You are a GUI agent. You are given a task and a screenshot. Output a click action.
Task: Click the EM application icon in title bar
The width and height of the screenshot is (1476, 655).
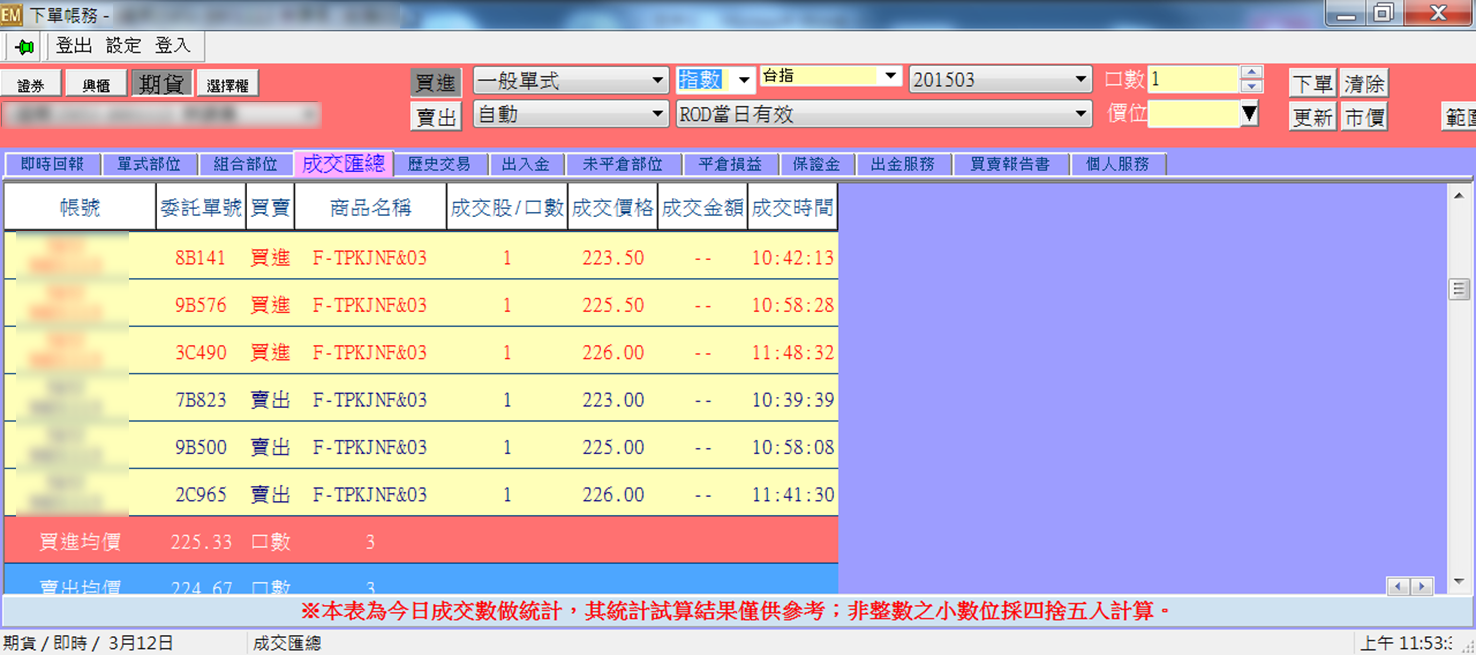11,14
